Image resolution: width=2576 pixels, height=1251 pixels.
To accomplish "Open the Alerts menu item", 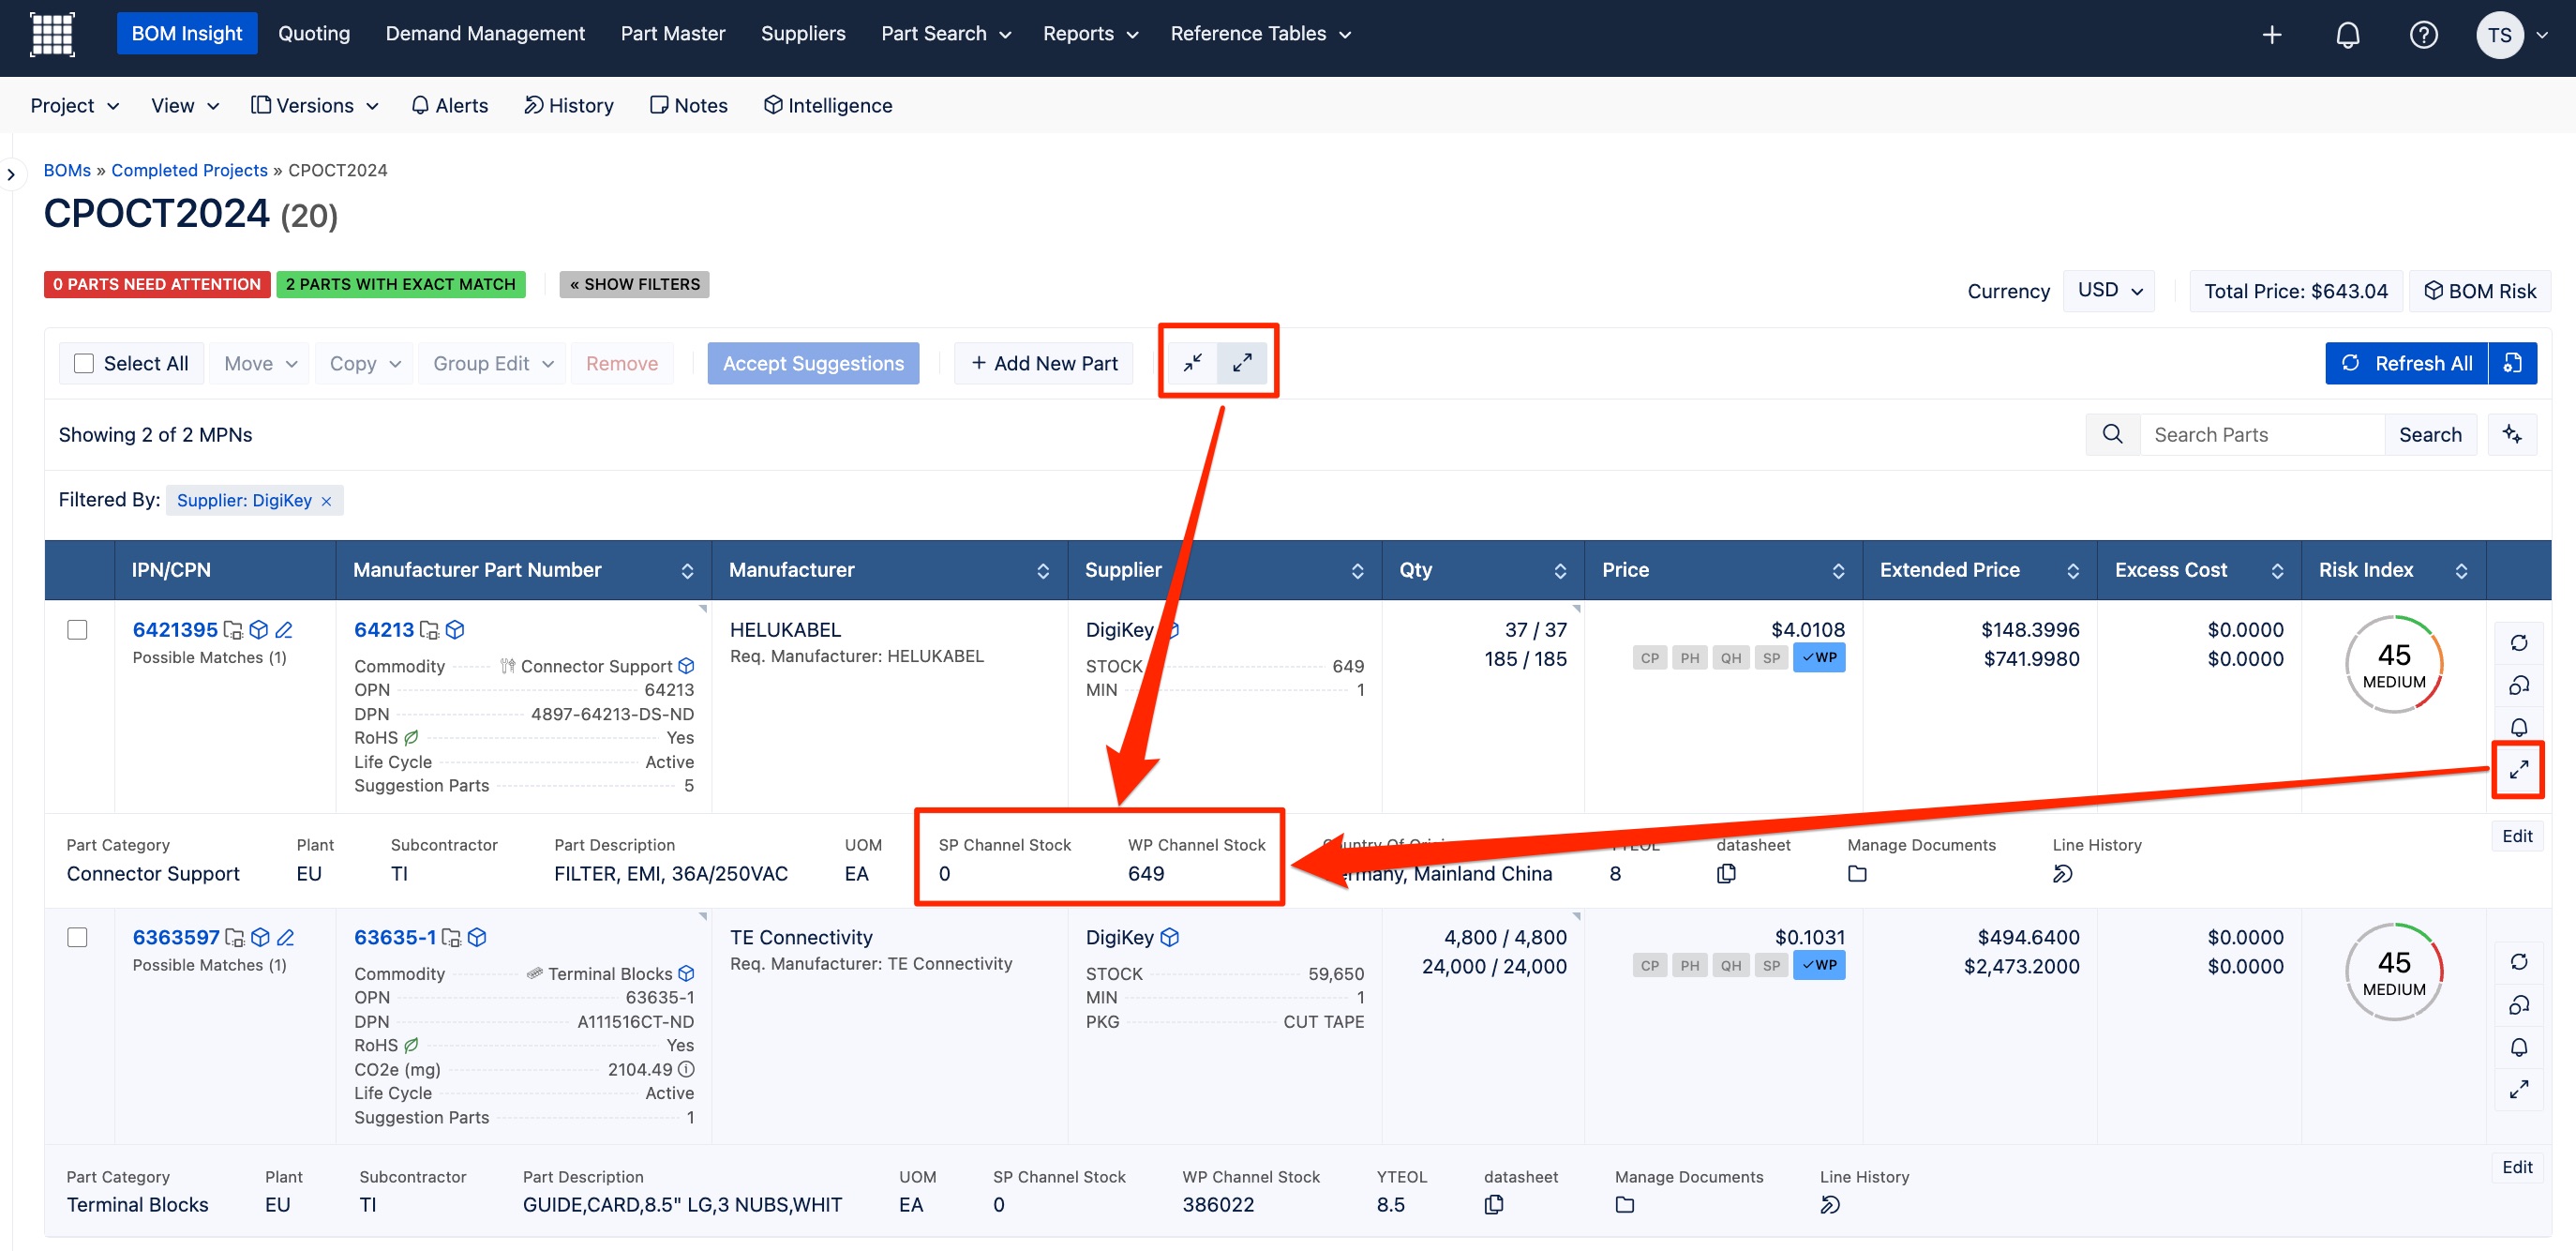I will click(450, 106).
